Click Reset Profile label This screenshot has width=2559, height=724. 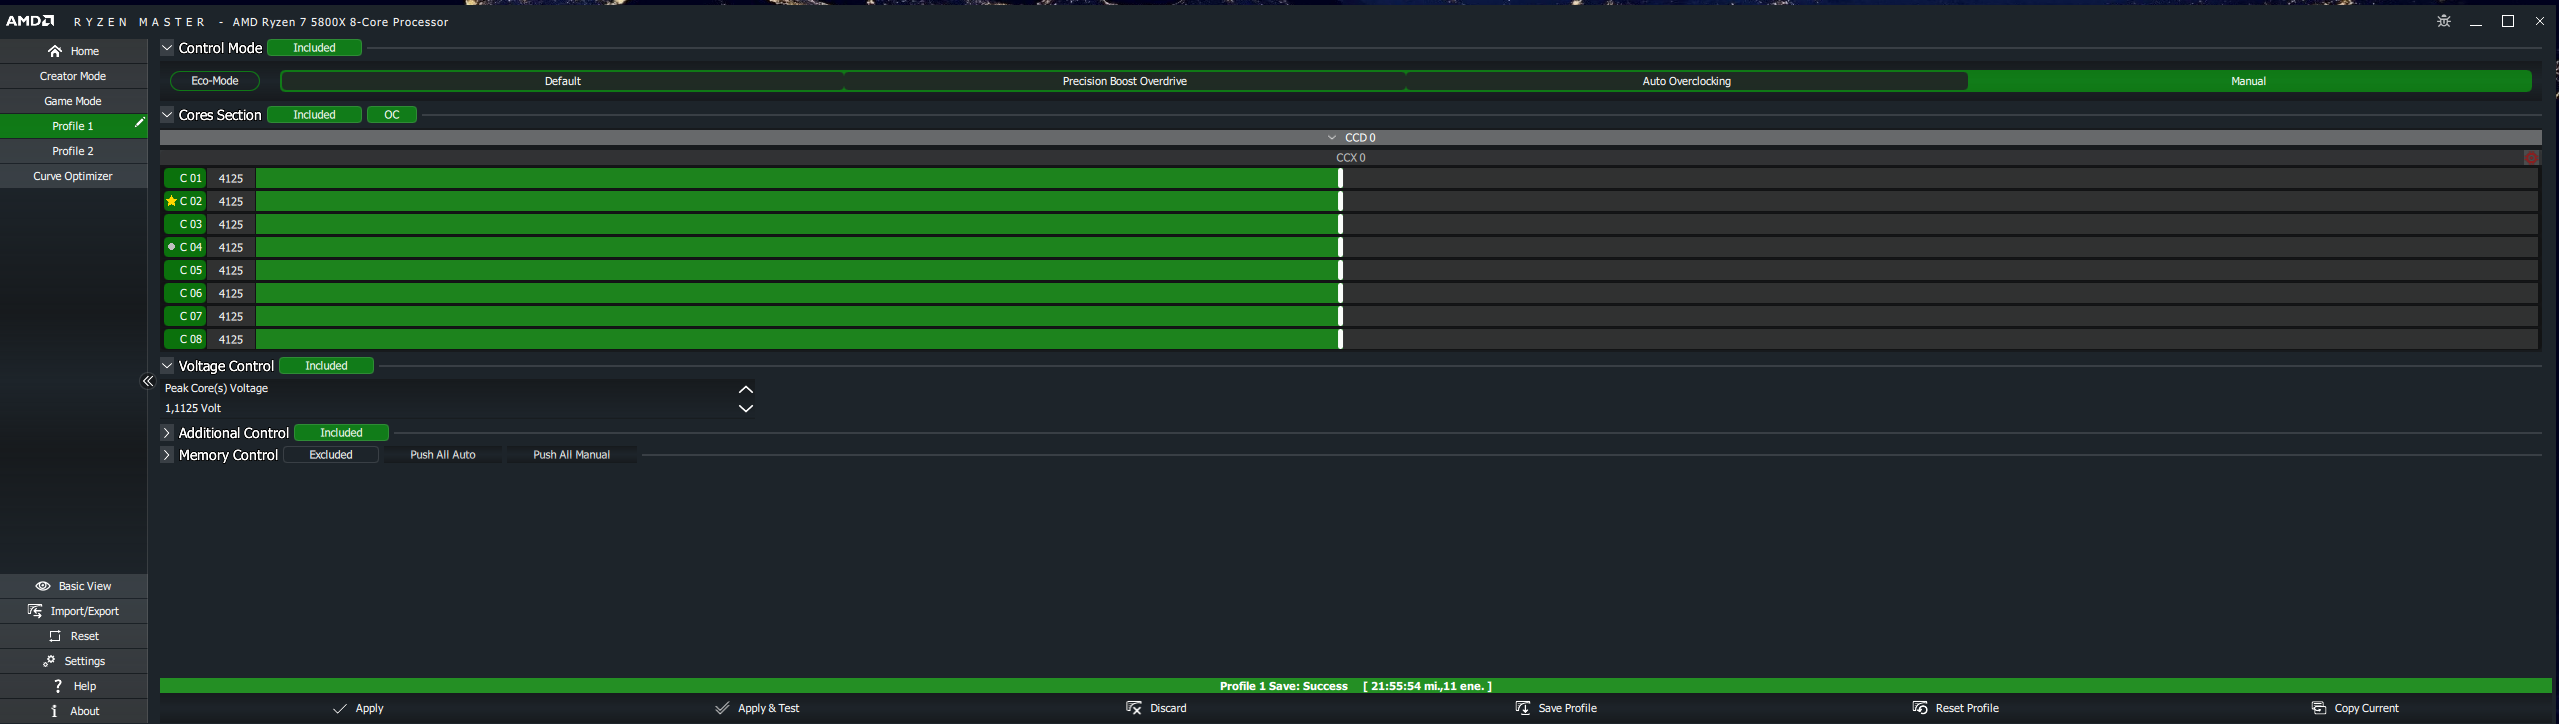pyautogui.click(x=1967, y=708)
